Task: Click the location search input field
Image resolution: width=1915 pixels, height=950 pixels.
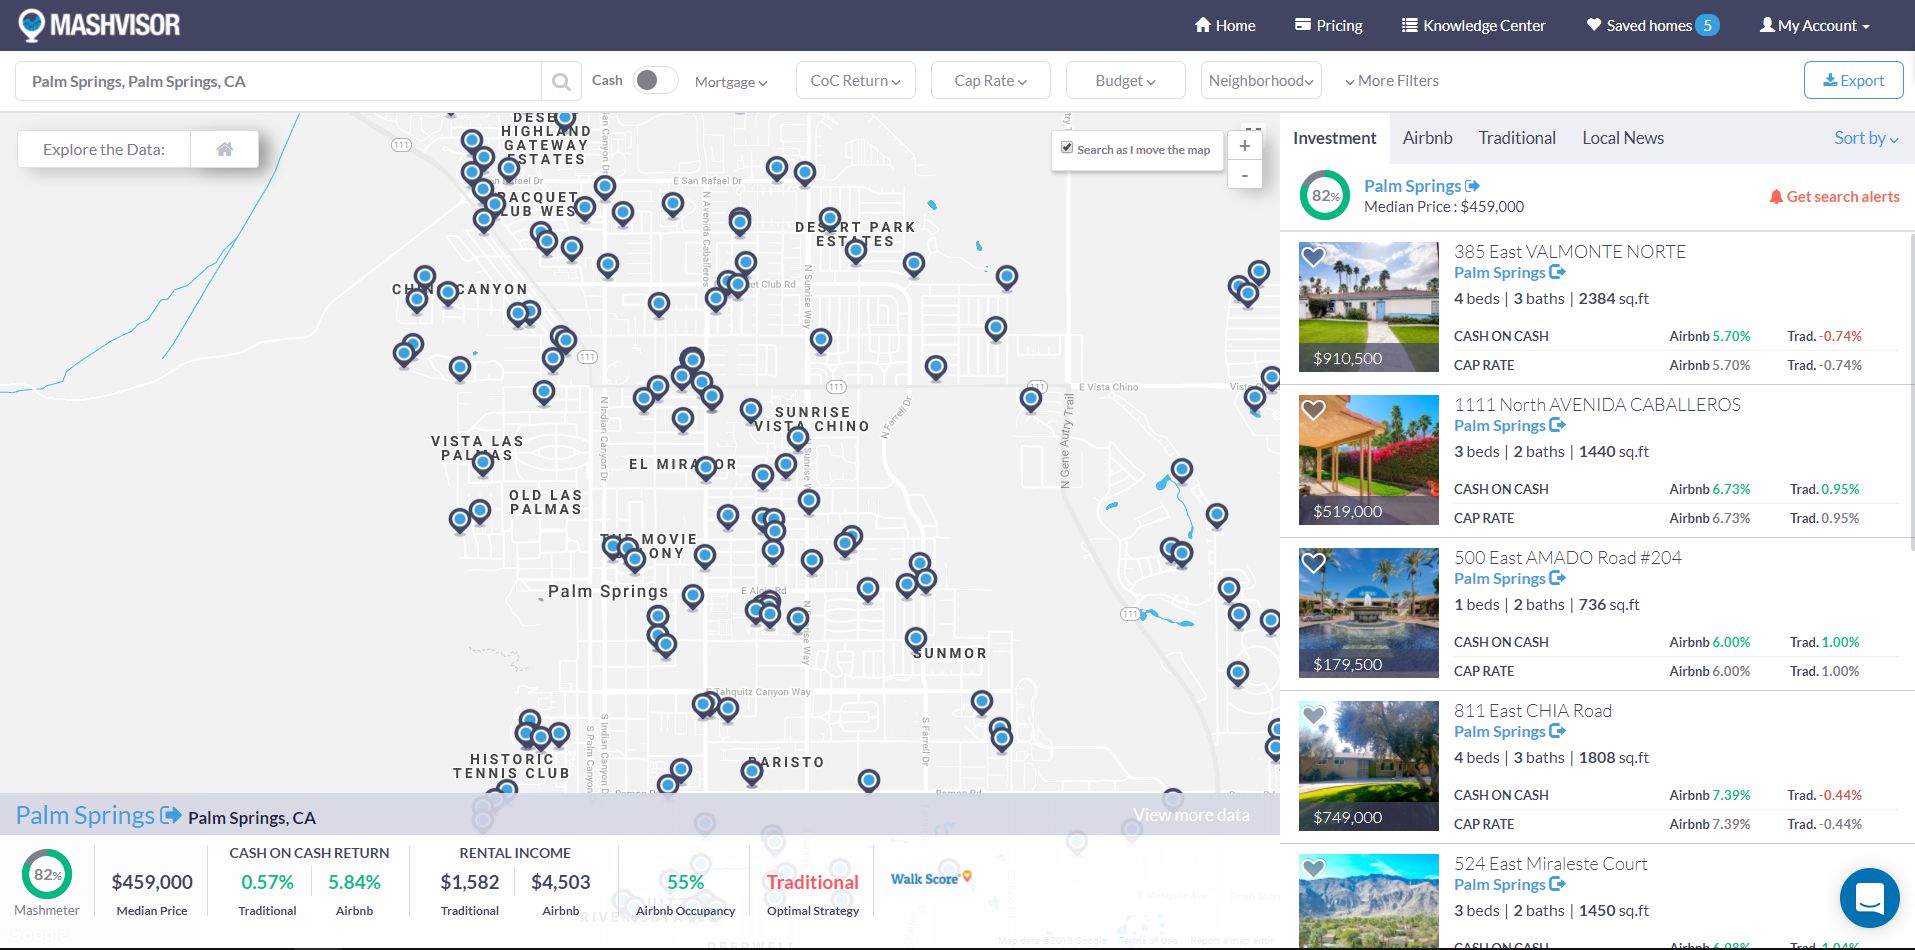Action: pos(280,82)
